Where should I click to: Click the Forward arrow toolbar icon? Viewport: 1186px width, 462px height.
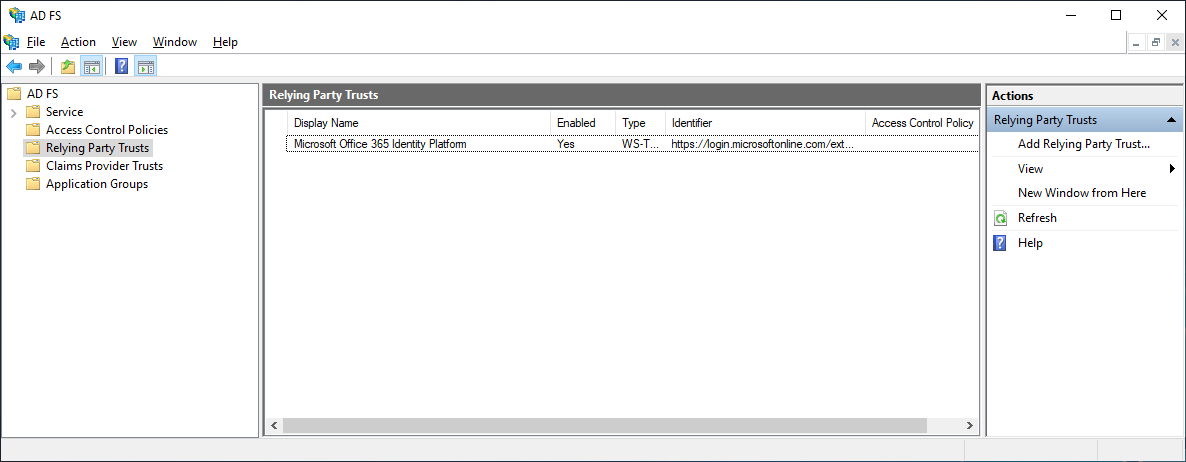pyautogui.click(x=36, y=67)
